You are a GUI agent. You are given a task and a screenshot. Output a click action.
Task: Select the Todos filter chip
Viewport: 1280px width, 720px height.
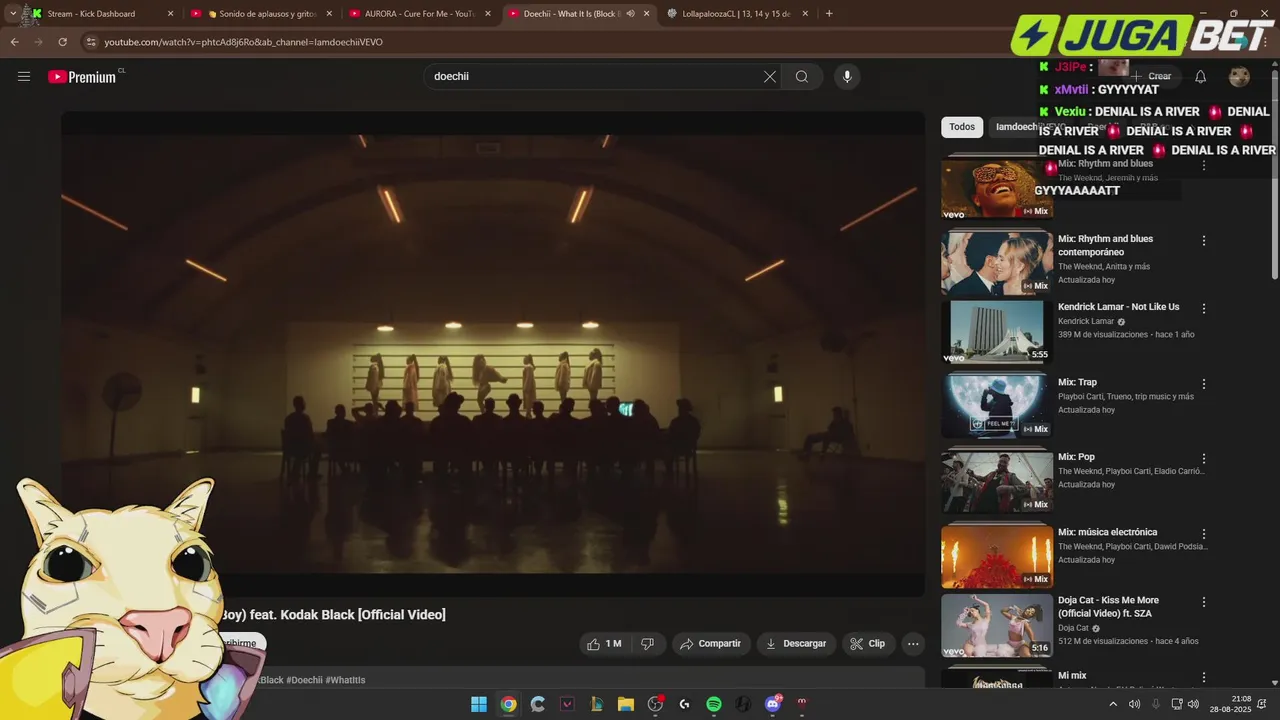pos(962,127)
